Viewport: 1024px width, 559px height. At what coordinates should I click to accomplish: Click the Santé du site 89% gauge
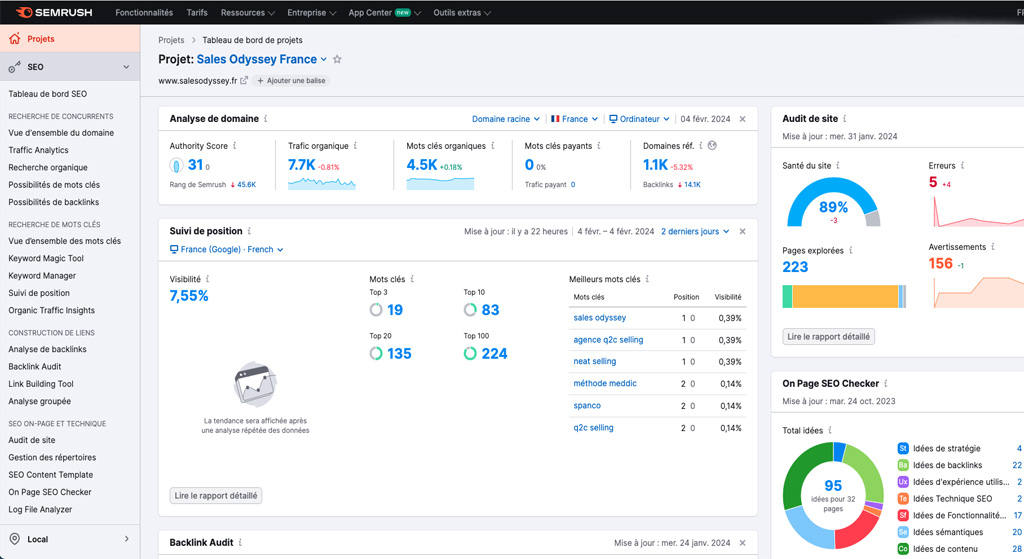point(833,203)
